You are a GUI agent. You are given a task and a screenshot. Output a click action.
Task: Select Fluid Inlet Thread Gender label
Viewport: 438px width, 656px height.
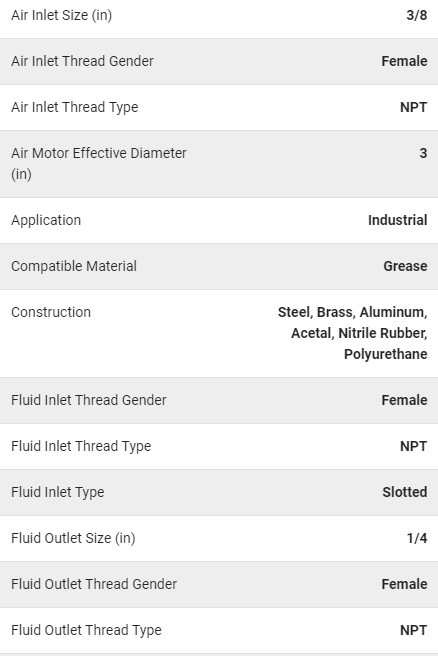89,400
